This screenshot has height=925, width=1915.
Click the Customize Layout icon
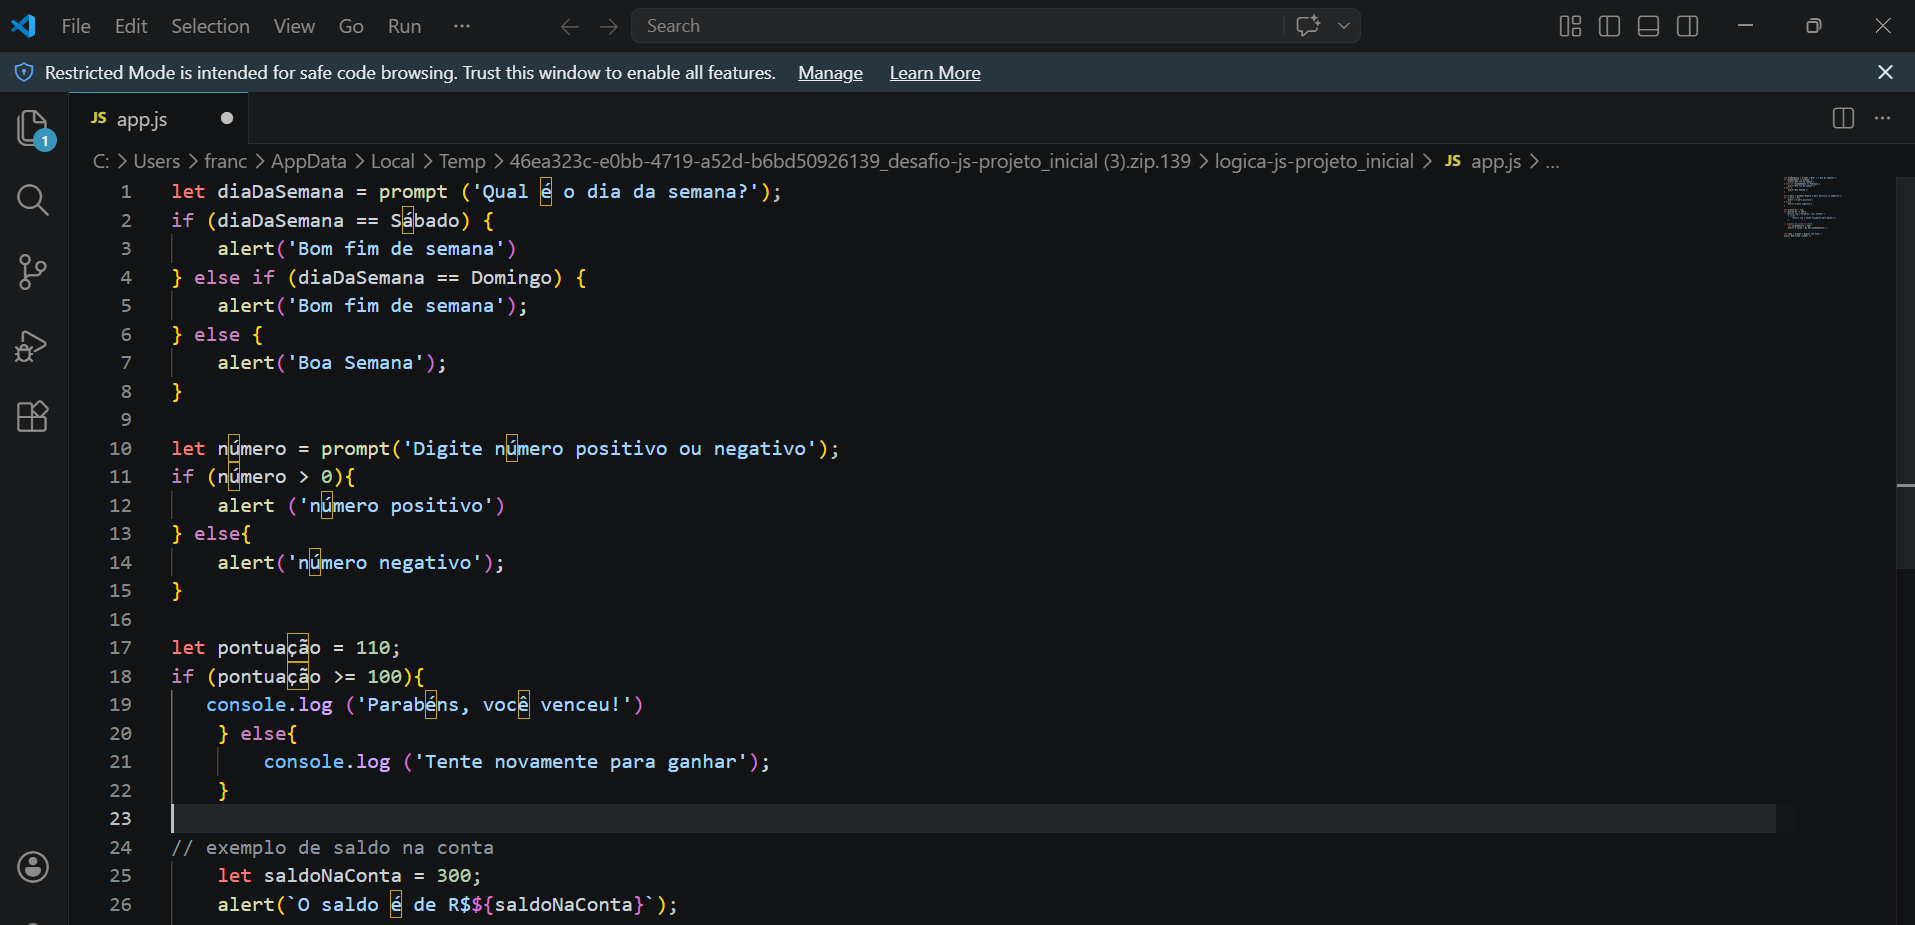pyautogui.click(x=1570, y=26)
